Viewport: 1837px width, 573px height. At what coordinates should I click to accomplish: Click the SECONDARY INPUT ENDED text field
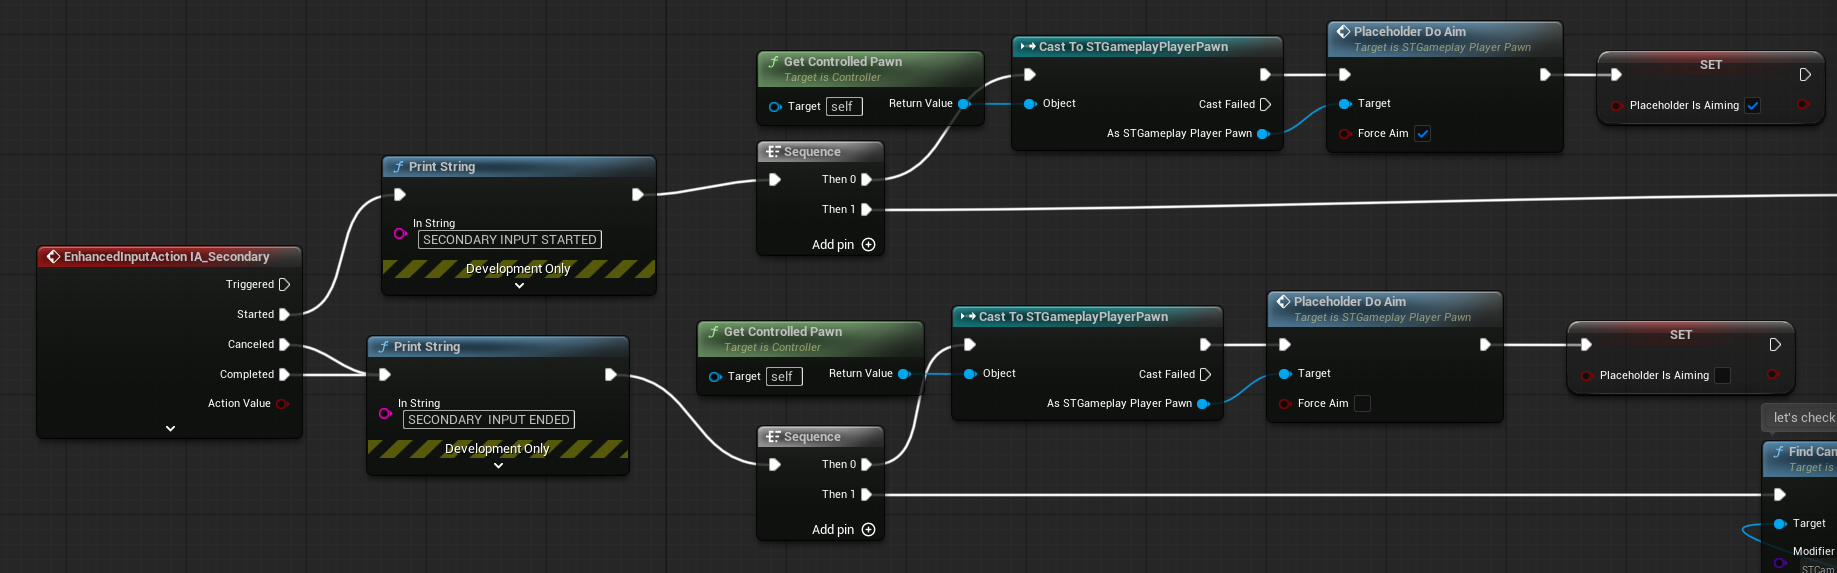tap(488, 420)
